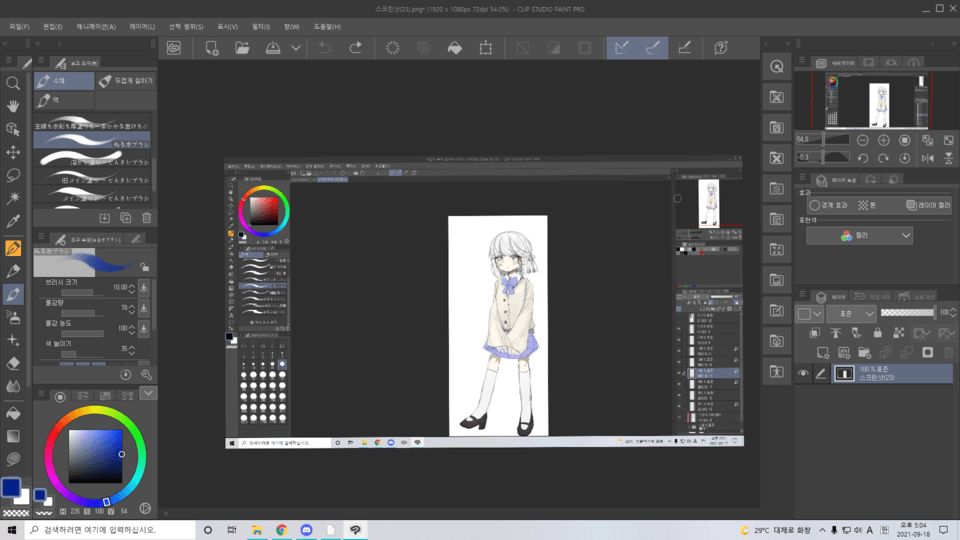
Task: Open the Edit (편집) menu
Action: click(53, 27)
